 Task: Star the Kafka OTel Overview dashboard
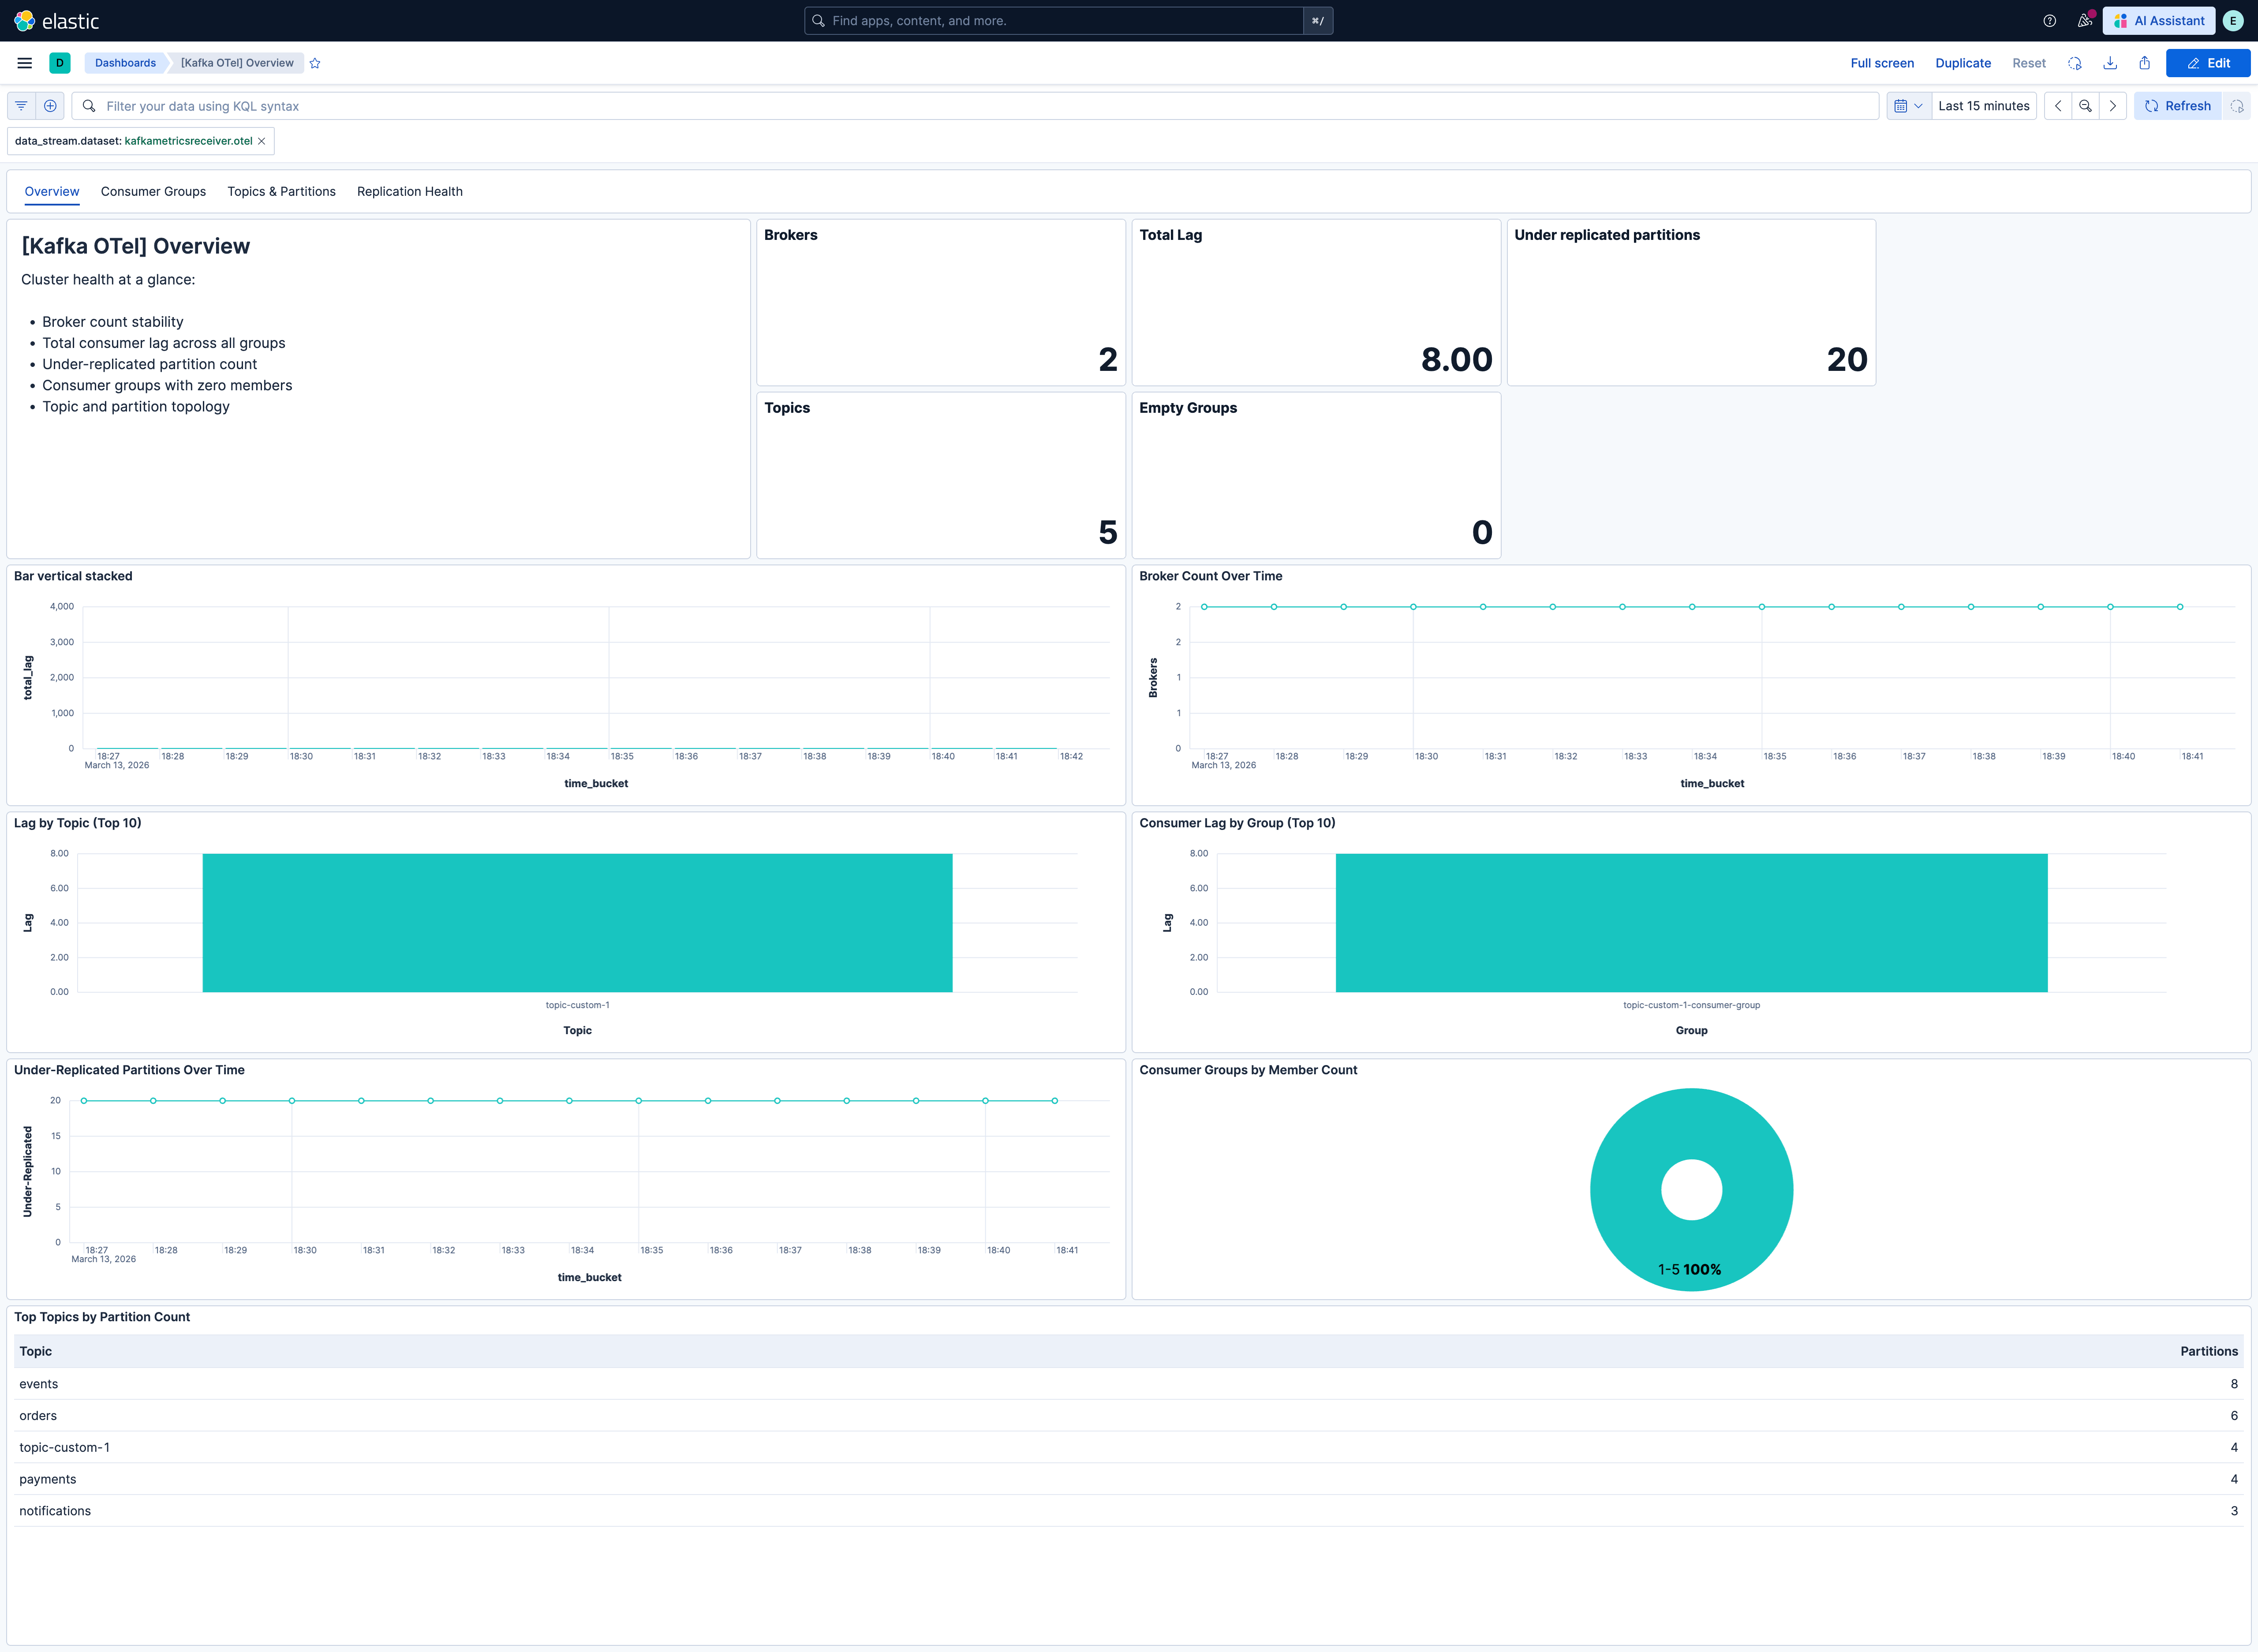[315, 63]
